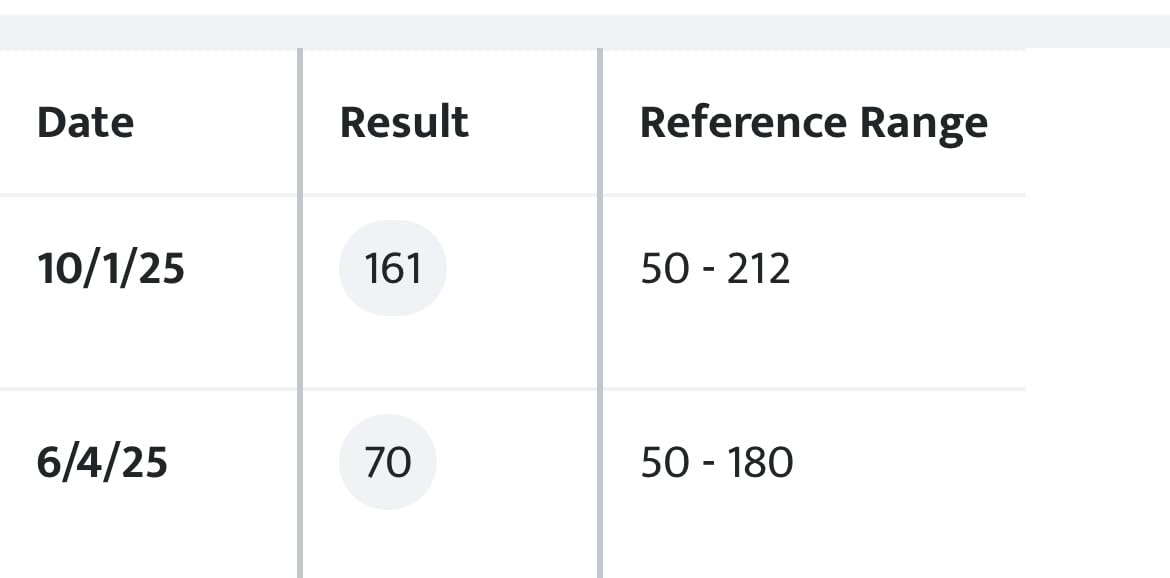Select the 10/1/25 date entry
1170x578 pixels.
tap(111, 269)
